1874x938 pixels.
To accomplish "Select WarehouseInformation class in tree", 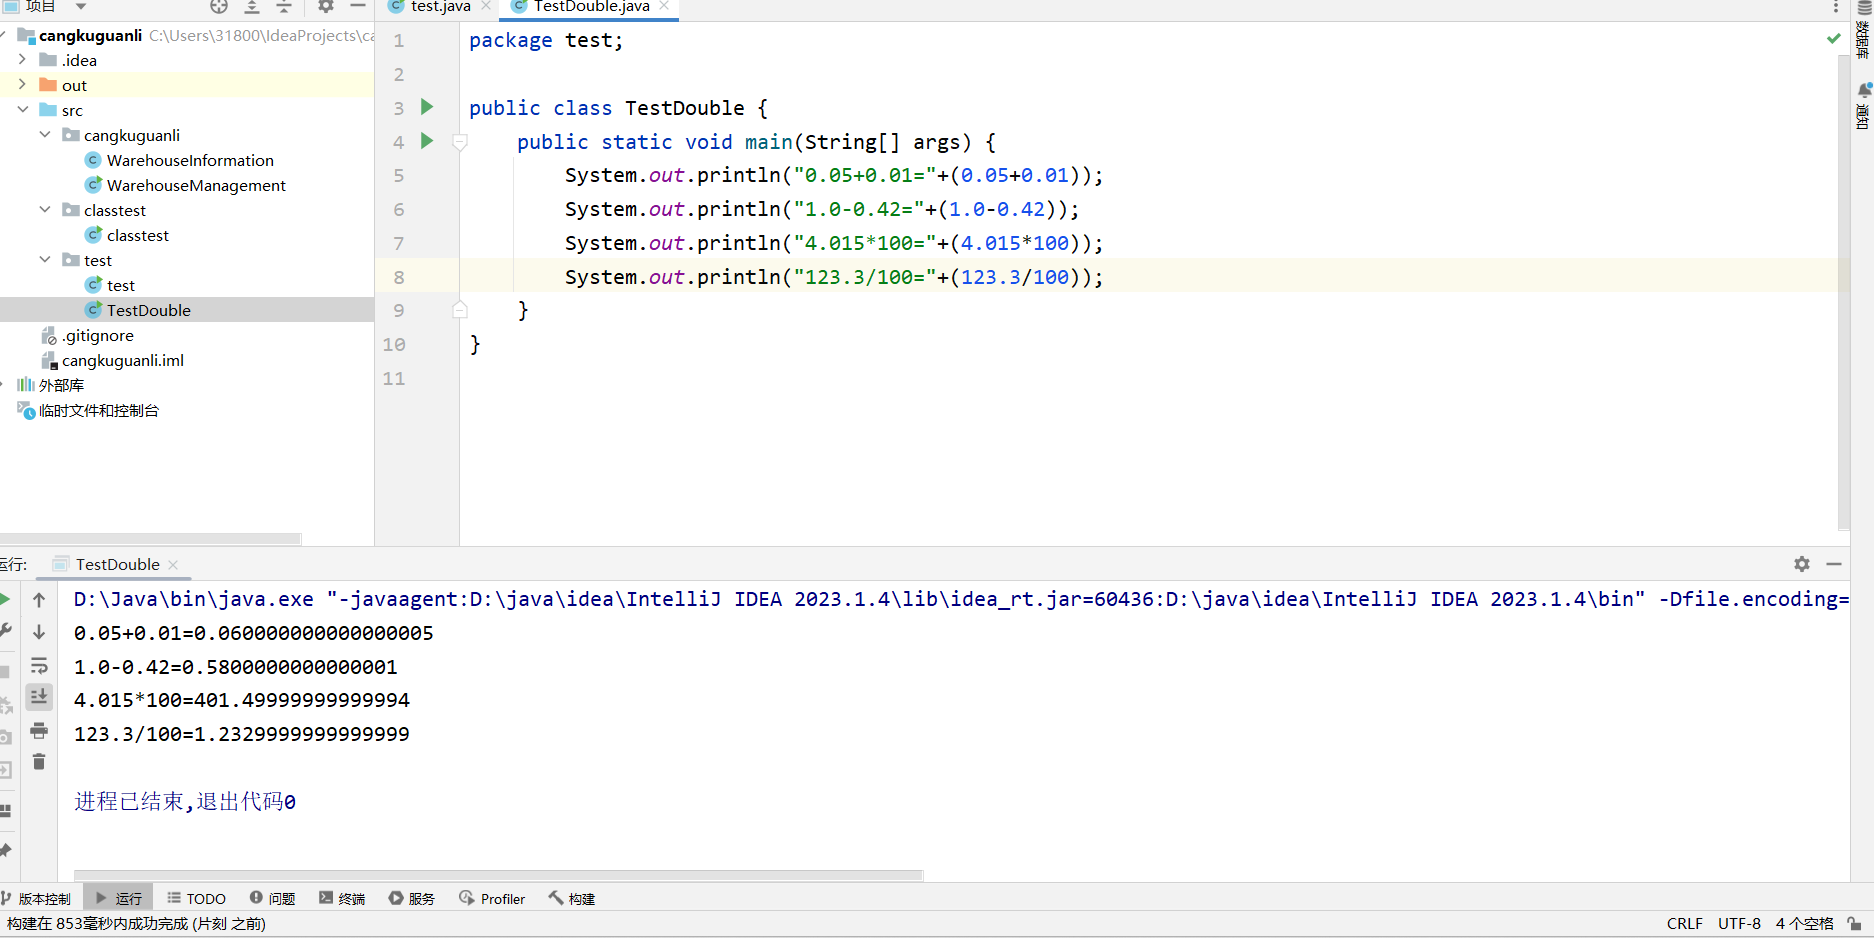I will [x=190, y=160].
